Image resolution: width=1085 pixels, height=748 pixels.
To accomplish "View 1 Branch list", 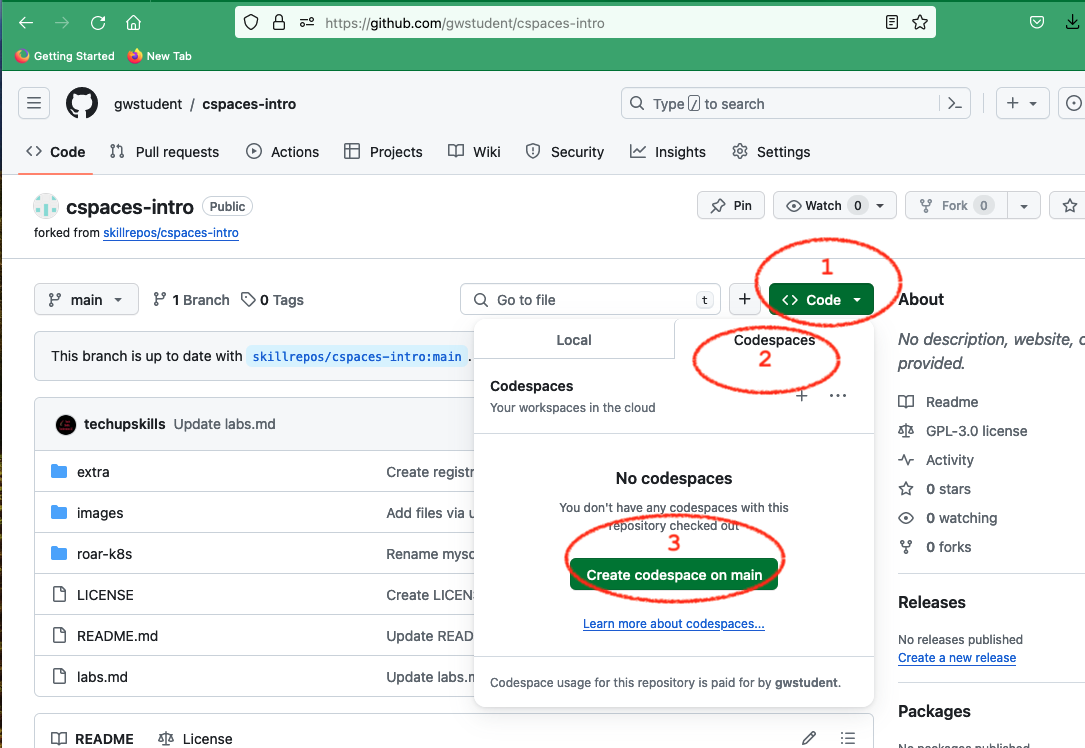I will (x=191, y=300).
